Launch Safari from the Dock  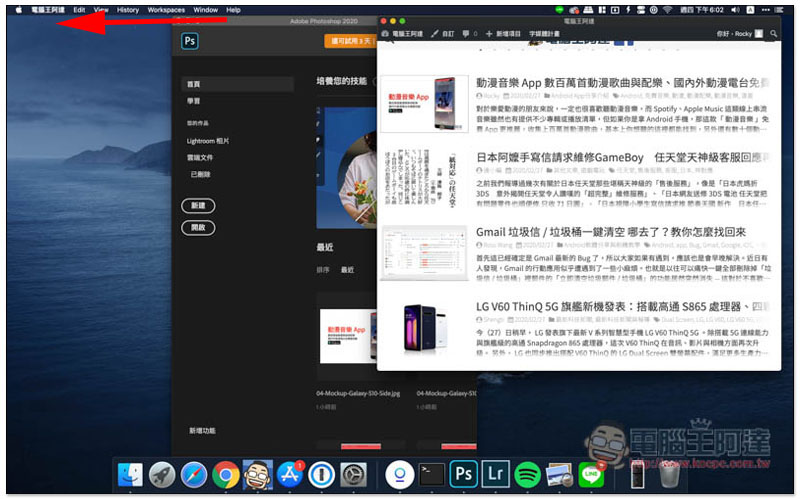pos(194,474)
